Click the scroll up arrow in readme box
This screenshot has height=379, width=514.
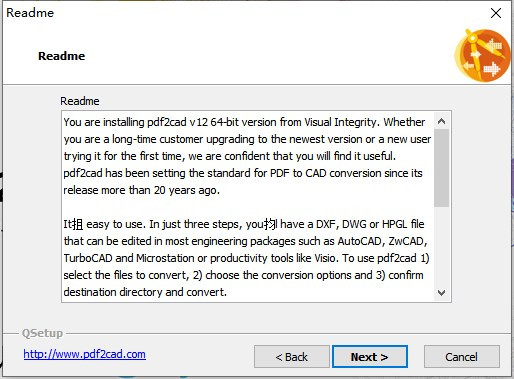[x=441, y=121]
